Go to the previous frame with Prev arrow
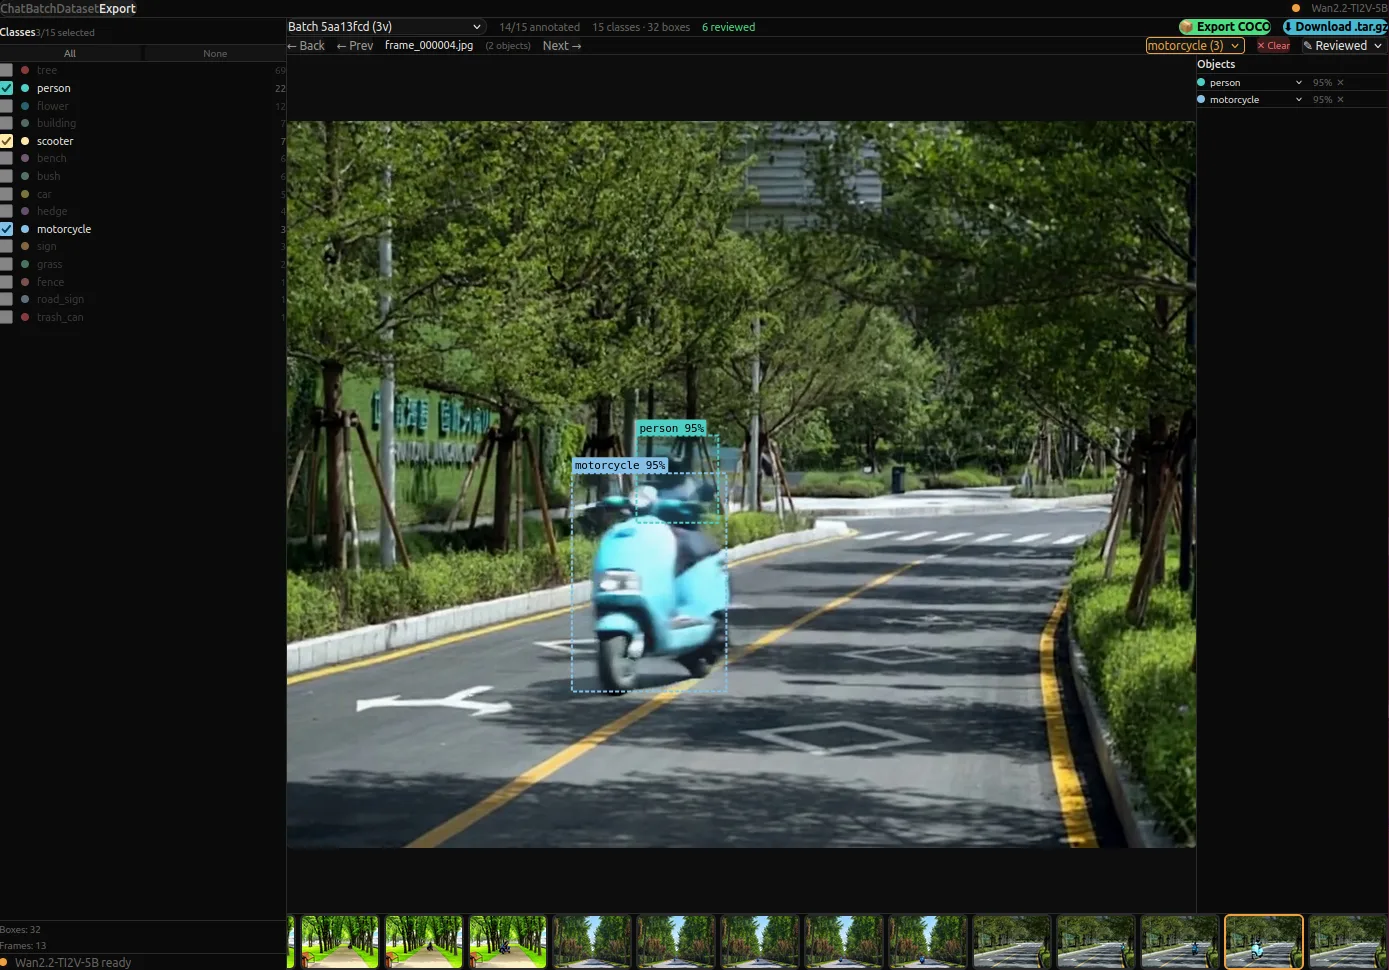1389x970 pixels. 355,46
